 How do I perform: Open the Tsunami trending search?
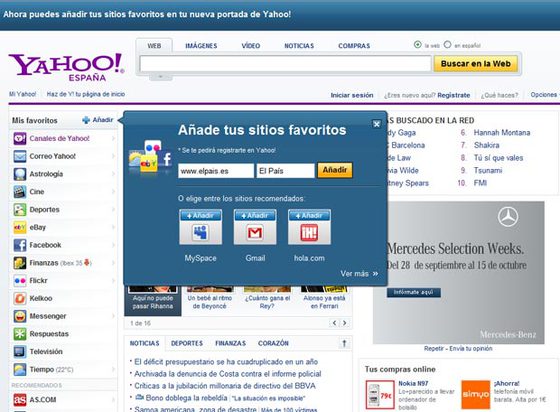pyautogui.click(x=488, y=170)
